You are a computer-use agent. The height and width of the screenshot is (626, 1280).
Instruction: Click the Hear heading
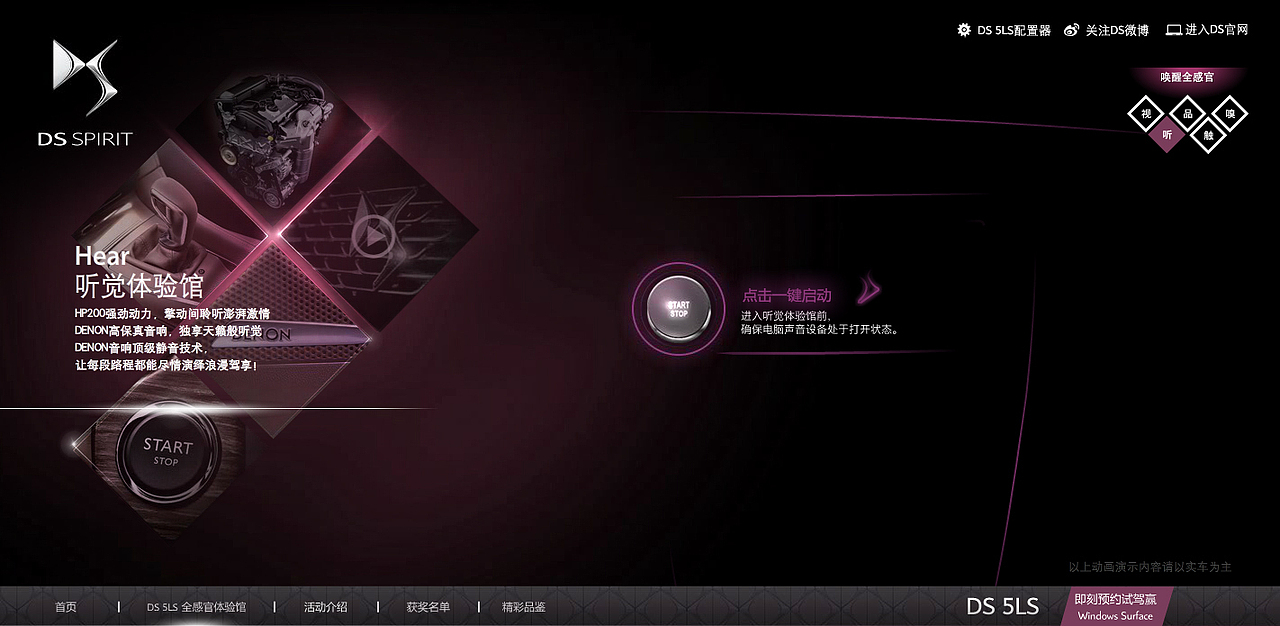click(102, 257)
